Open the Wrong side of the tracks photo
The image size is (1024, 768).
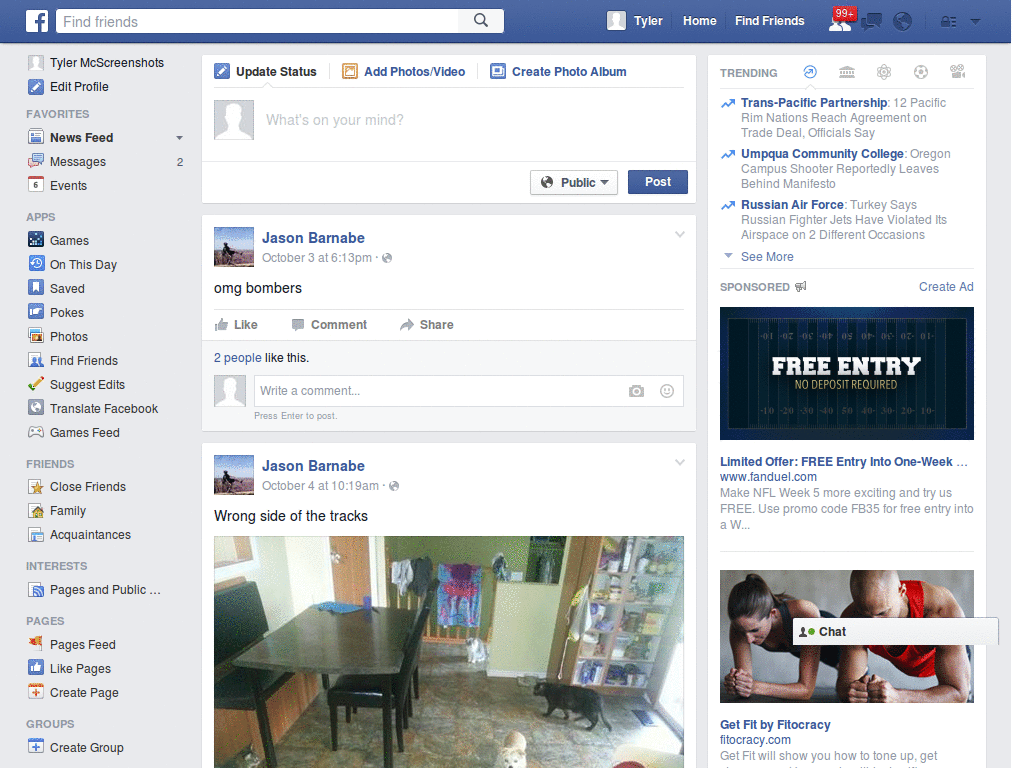pyautogui.click(x=449, y=652)
